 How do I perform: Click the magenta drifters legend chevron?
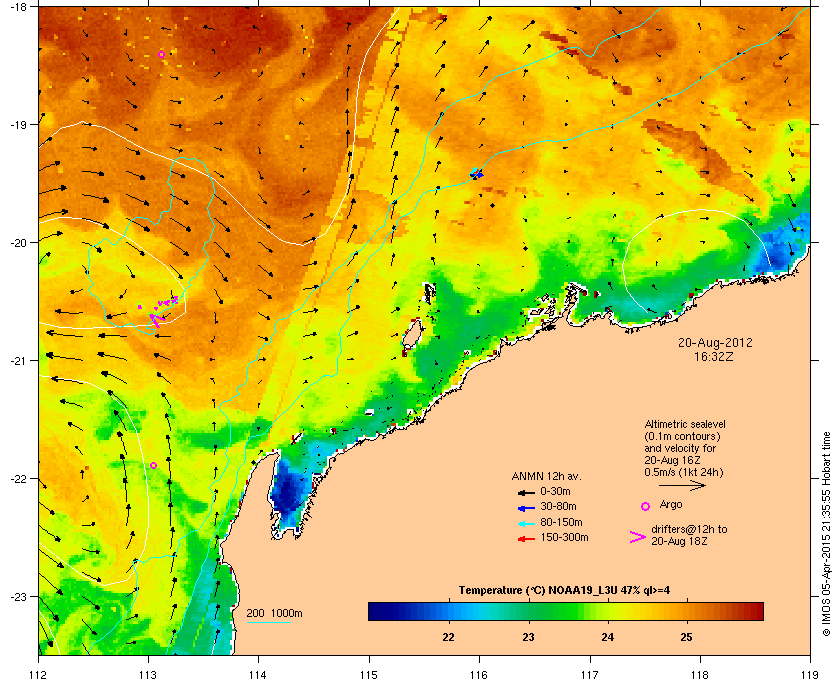[638, 537]
